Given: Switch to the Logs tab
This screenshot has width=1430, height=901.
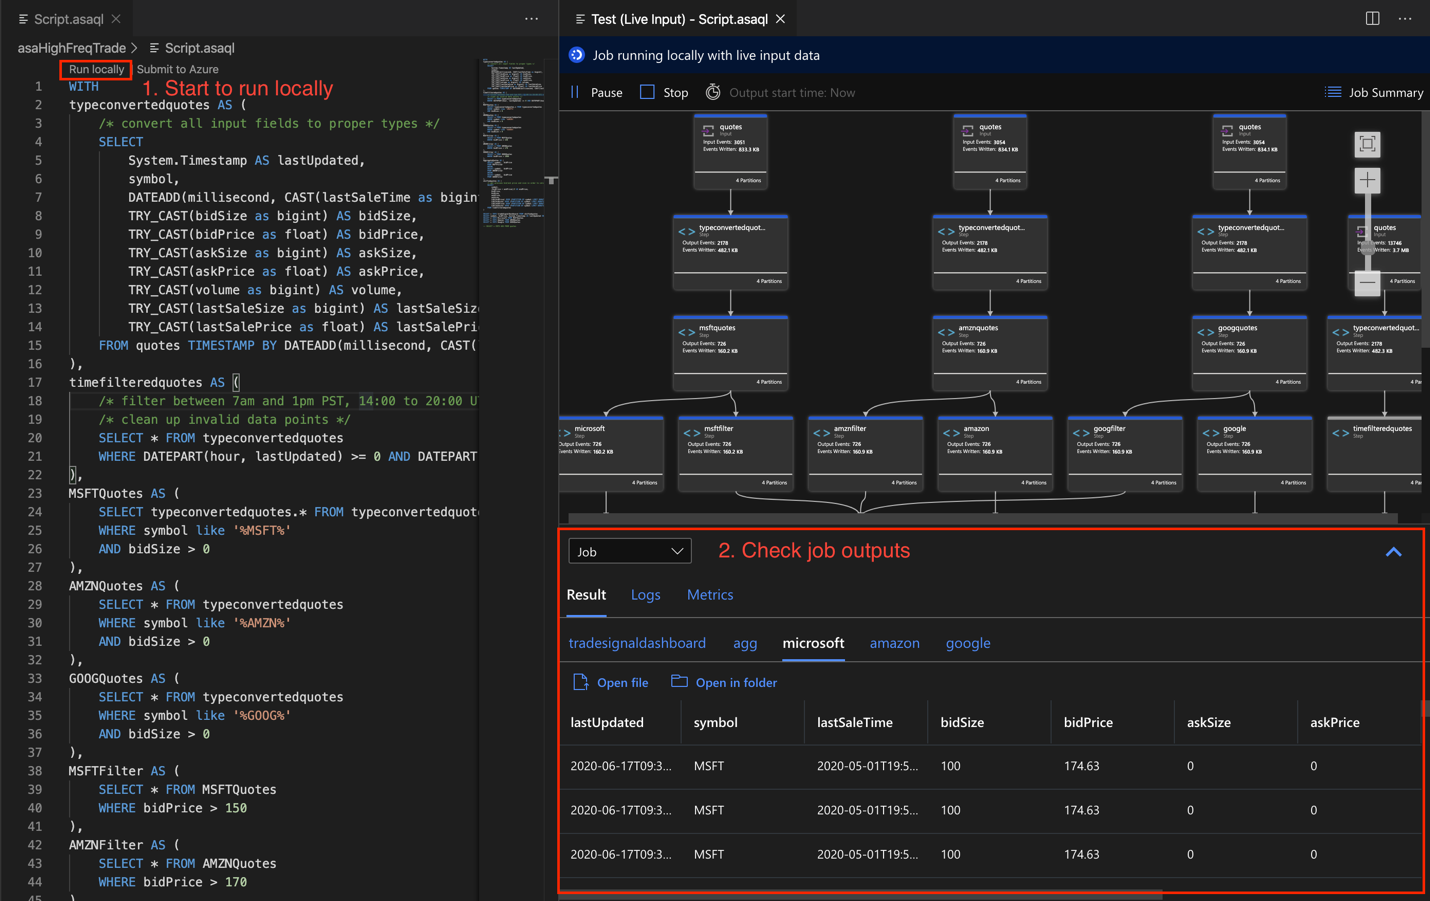Looking at the screenshot, I should (x=645, y=595).
